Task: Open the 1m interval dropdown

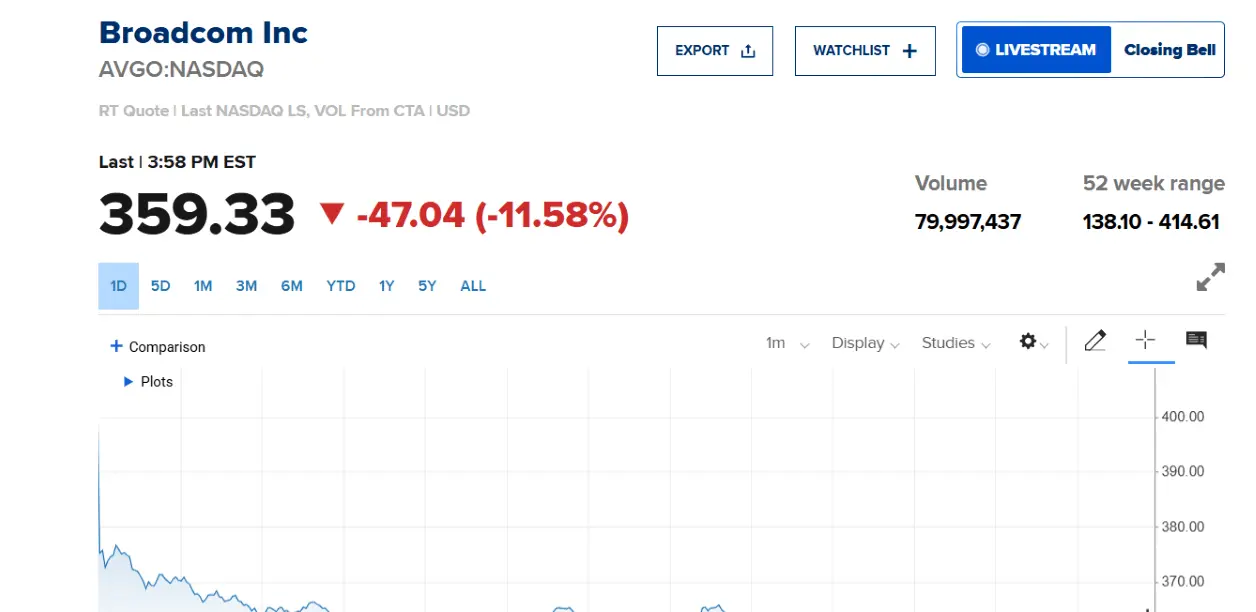Action: pyautogui.click(x=787, y=343)
